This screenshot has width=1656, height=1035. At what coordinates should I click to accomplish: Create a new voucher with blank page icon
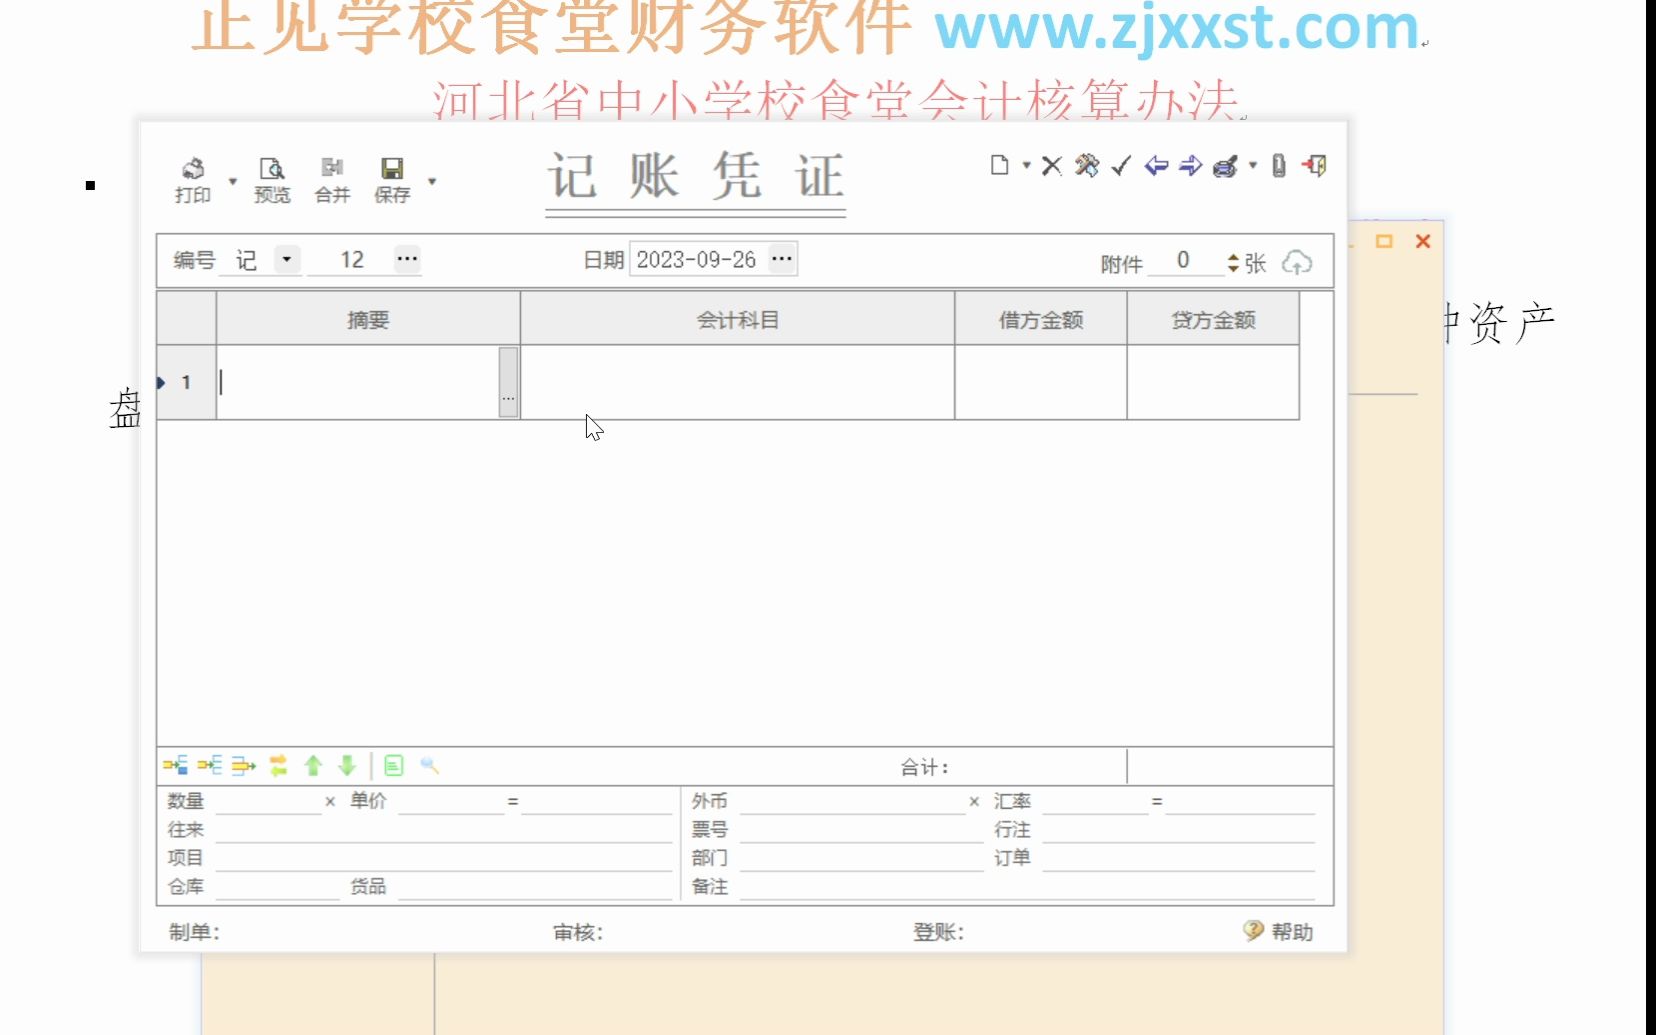pyautogui.click(x=998, y=166)
